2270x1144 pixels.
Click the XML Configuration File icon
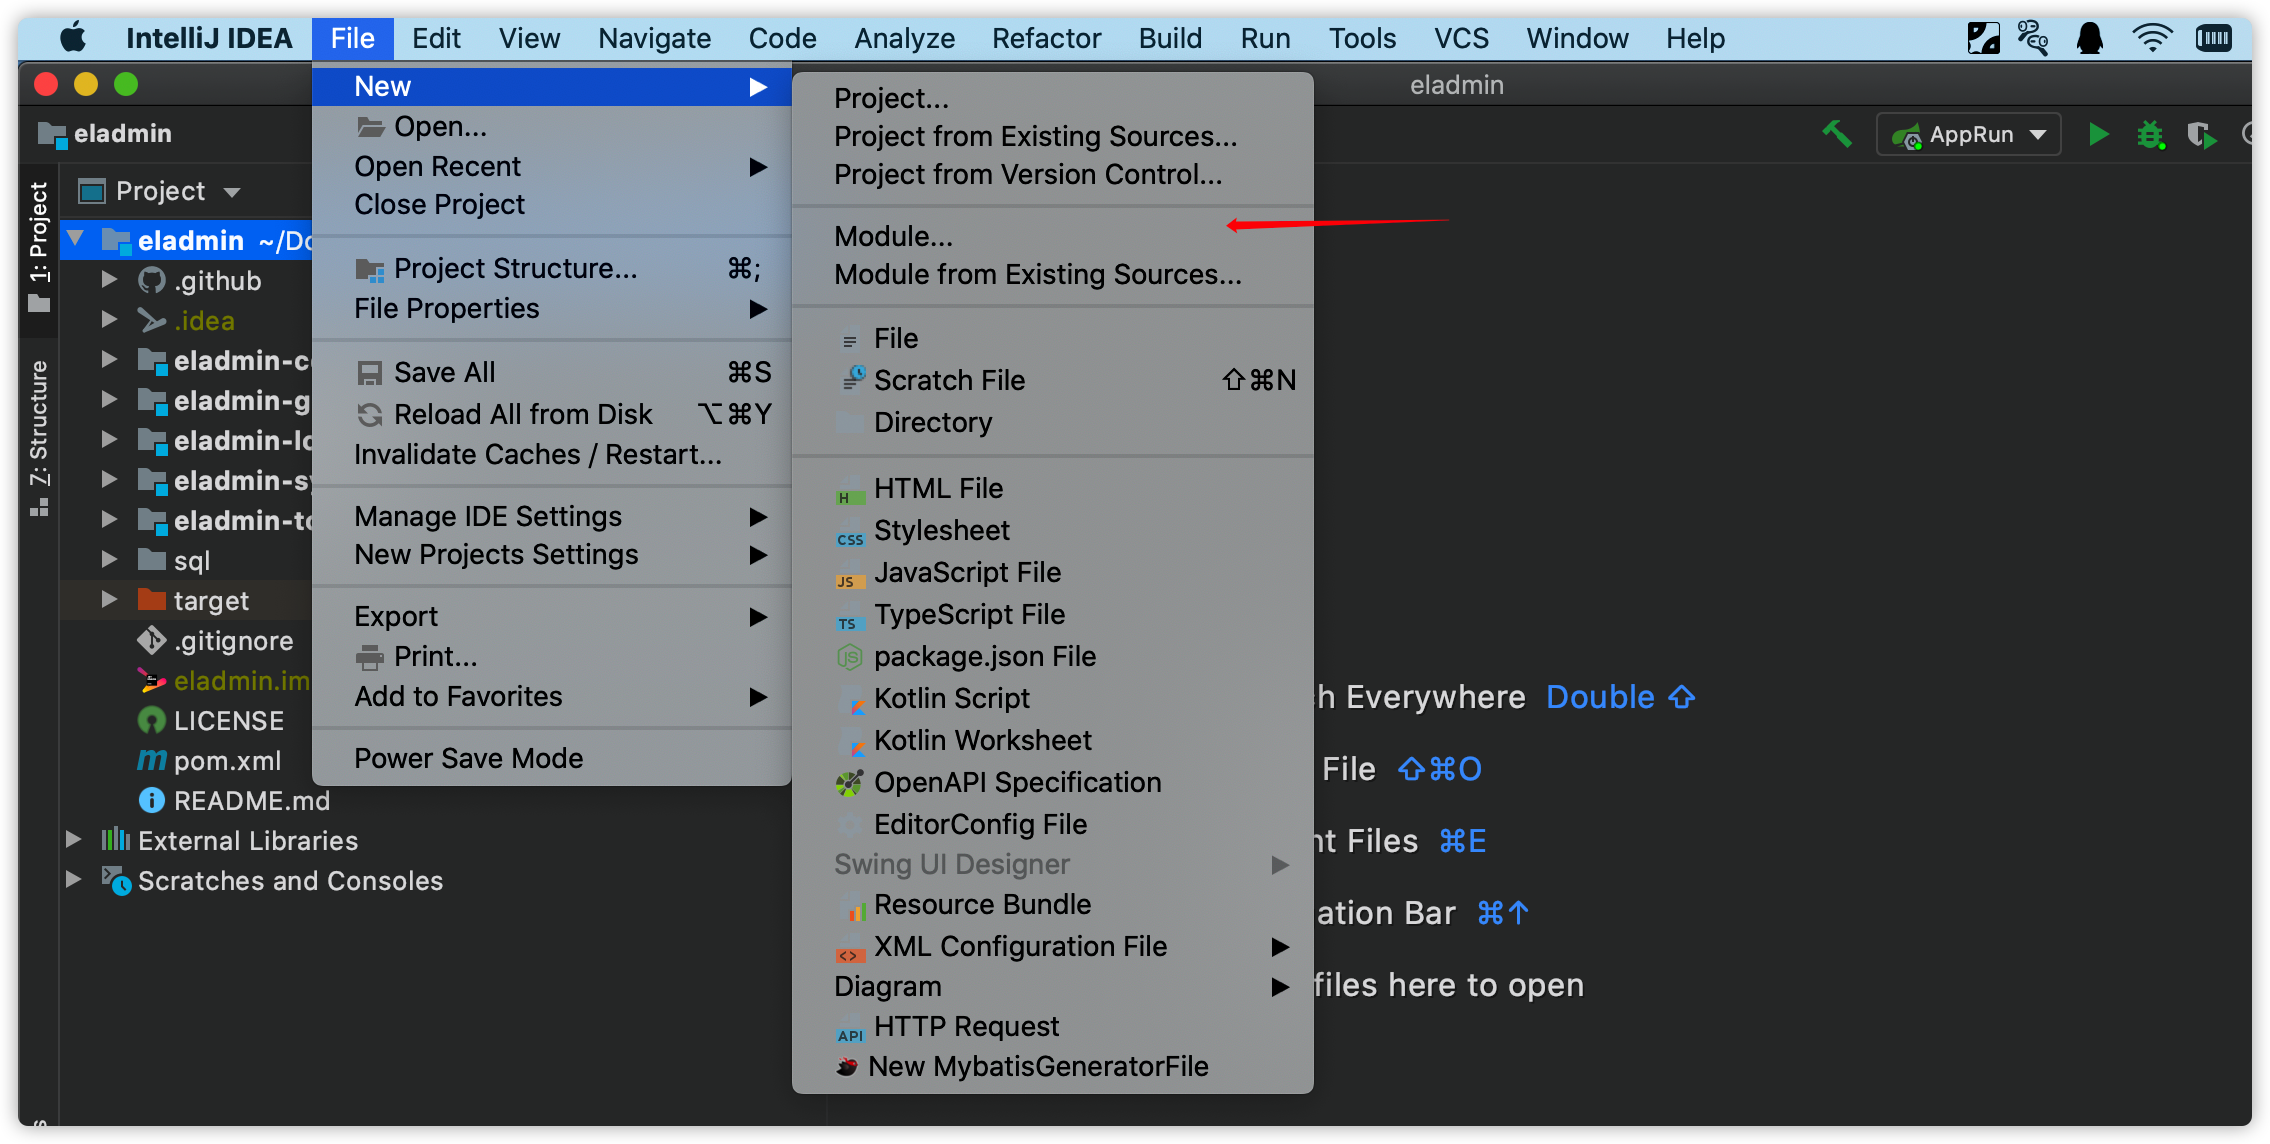click(849, 948)
